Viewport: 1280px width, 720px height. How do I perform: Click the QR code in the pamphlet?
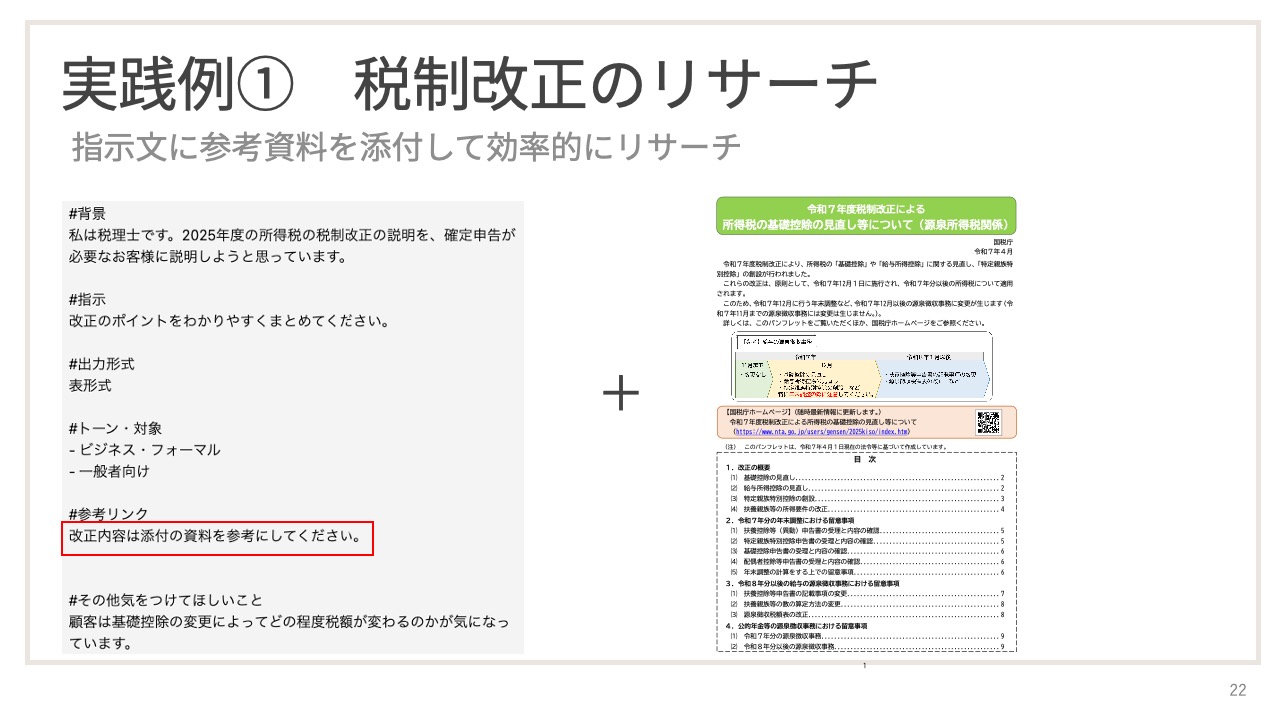pyautogui.click(x=988, y=422)
